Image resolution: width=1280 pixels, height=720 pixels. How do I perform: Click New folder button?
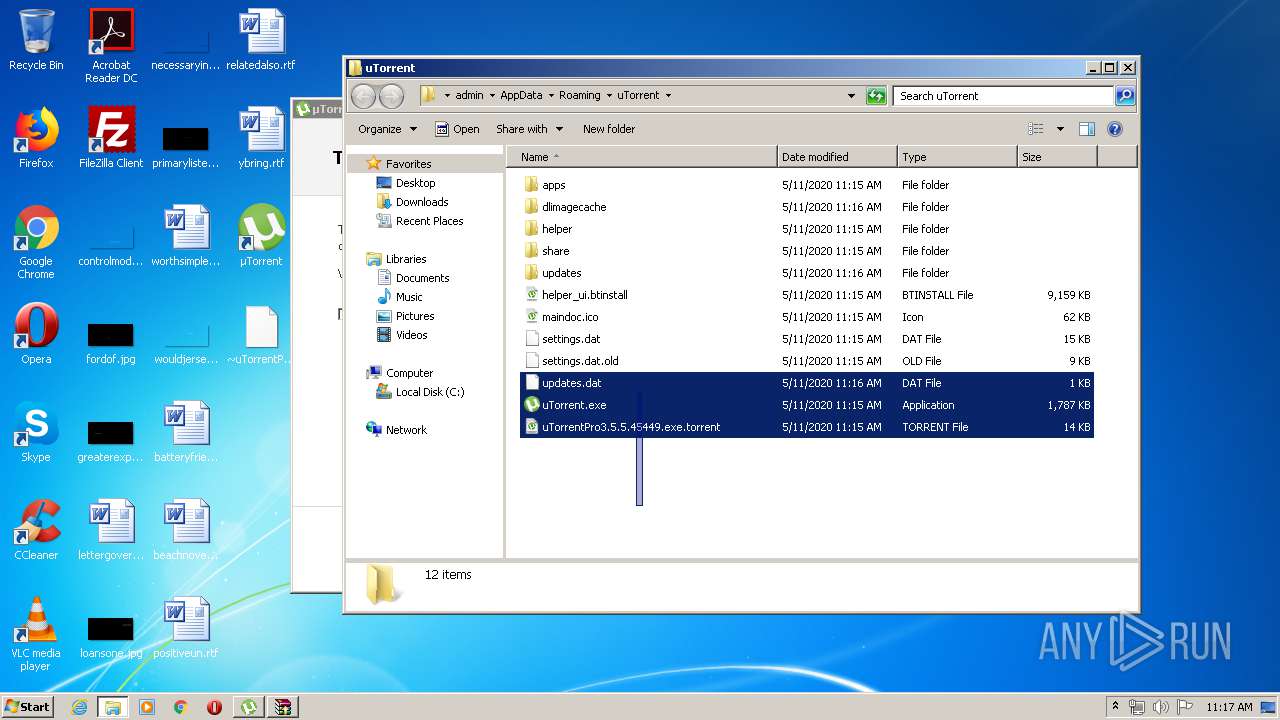tap(609, 129)
